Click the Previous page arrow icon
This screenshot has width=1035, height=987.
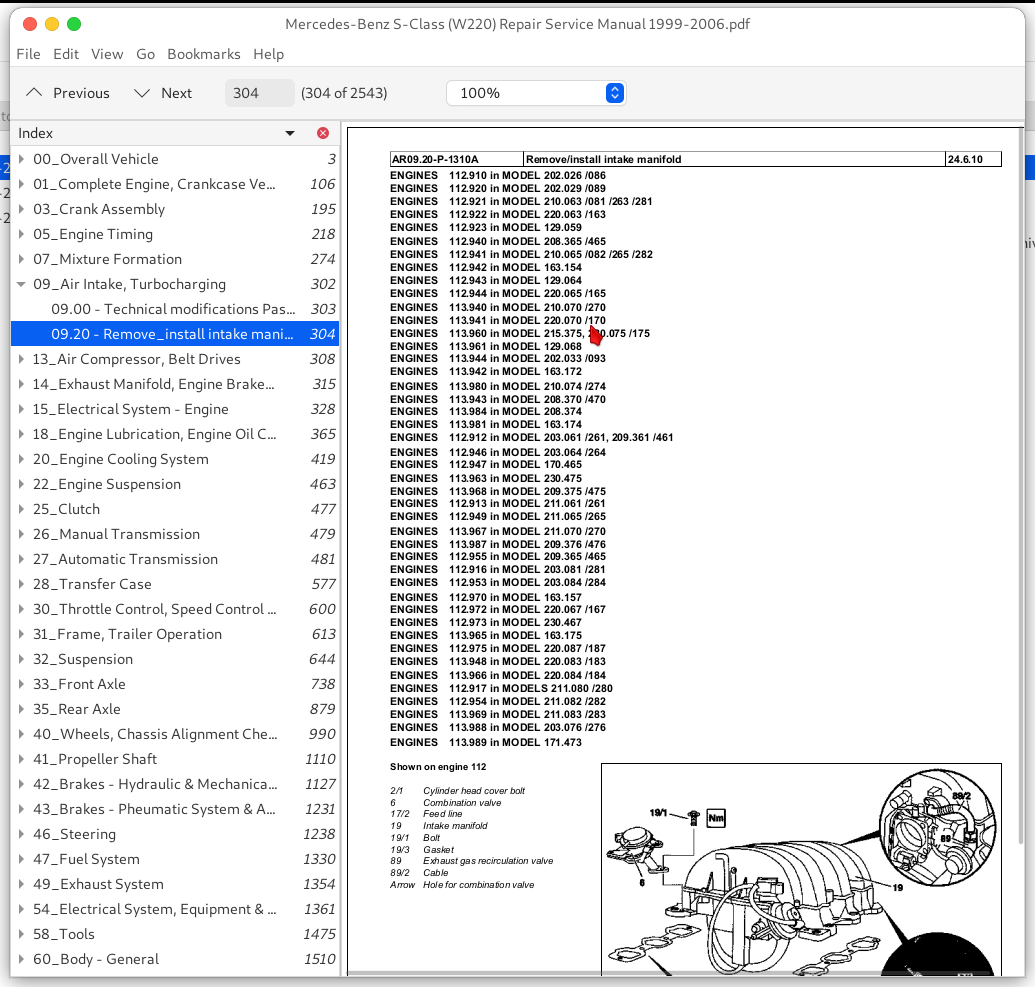click(35, 93)
